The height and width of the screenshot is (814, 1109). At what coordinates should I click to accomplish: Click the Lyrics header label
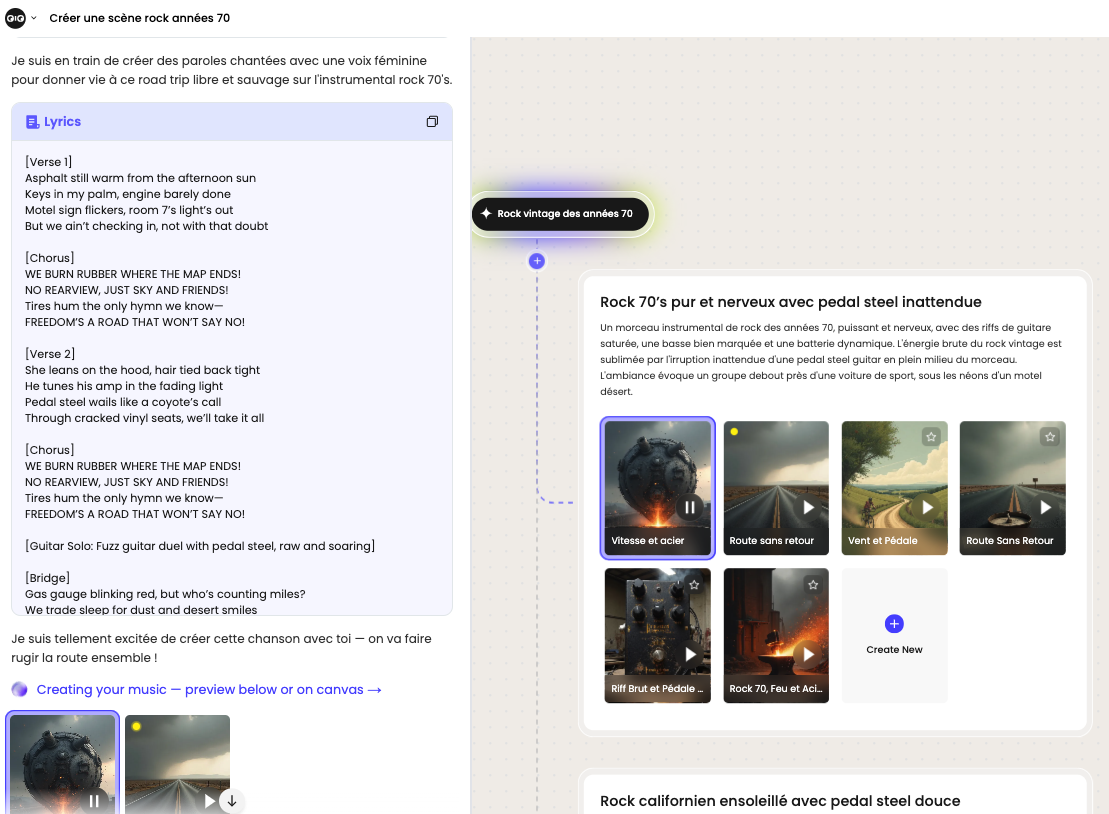coord(62,122)
